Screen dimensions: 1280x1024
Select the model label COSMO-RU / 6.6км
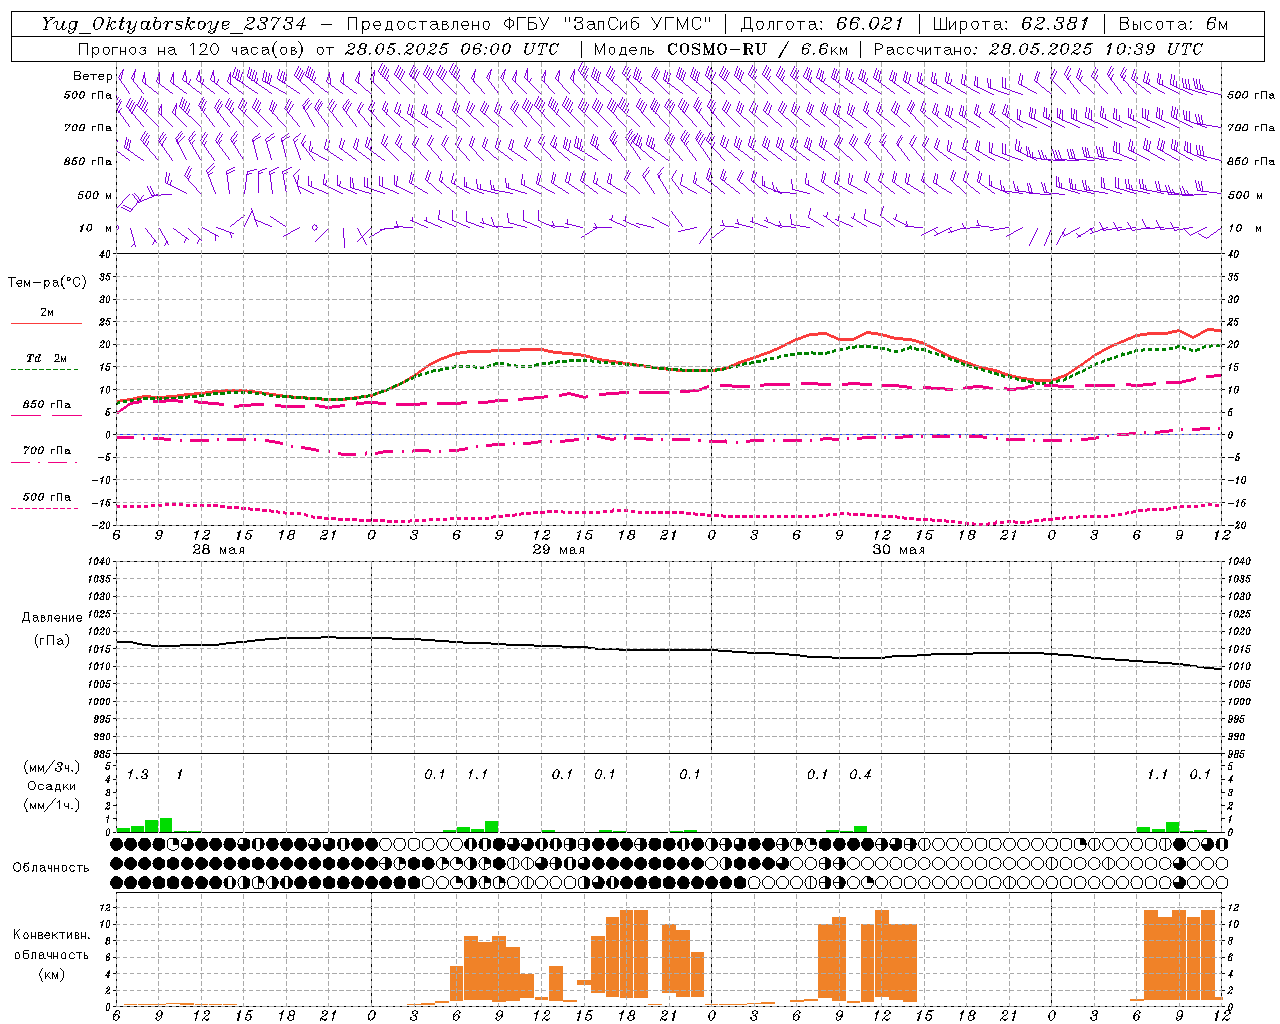coord(757,49)
